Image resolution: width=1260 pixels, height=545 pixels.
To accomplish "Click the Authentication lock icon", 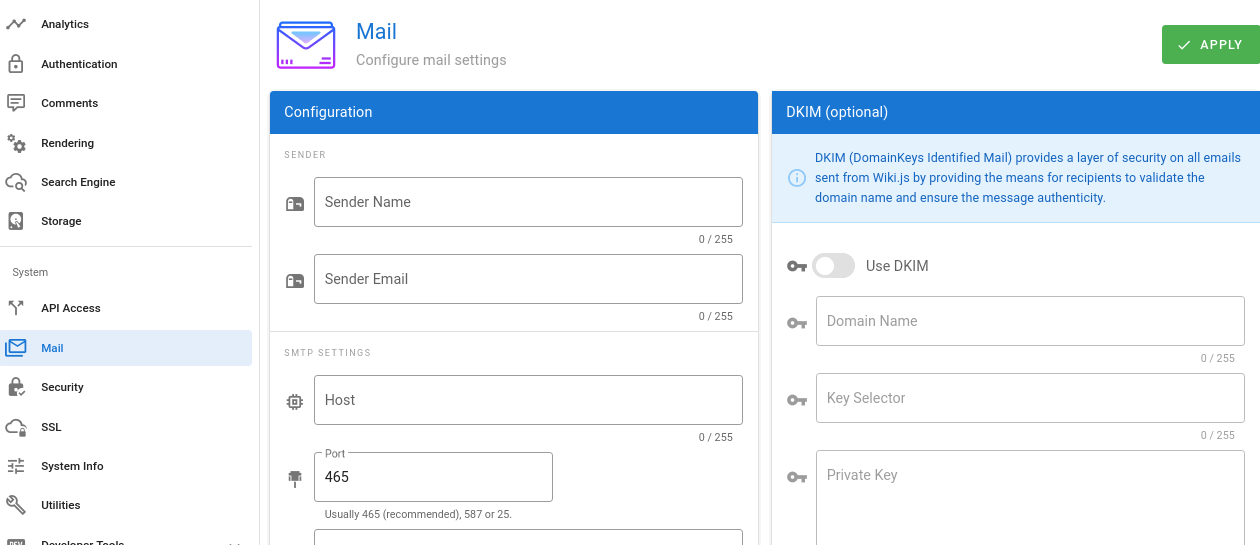I will pyautogui.click(x=16, y=64).
